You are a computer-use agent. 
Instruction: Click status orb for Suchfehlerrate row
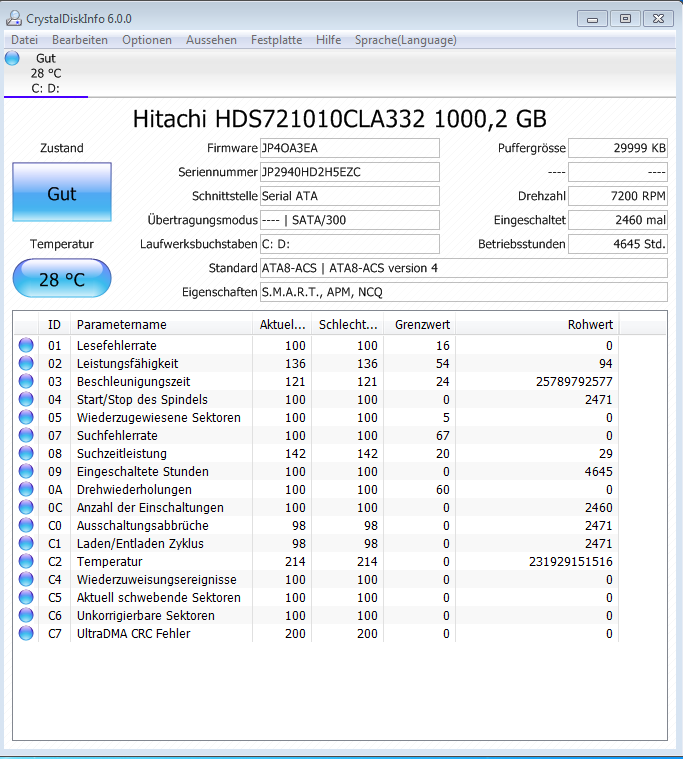[26, 435]
